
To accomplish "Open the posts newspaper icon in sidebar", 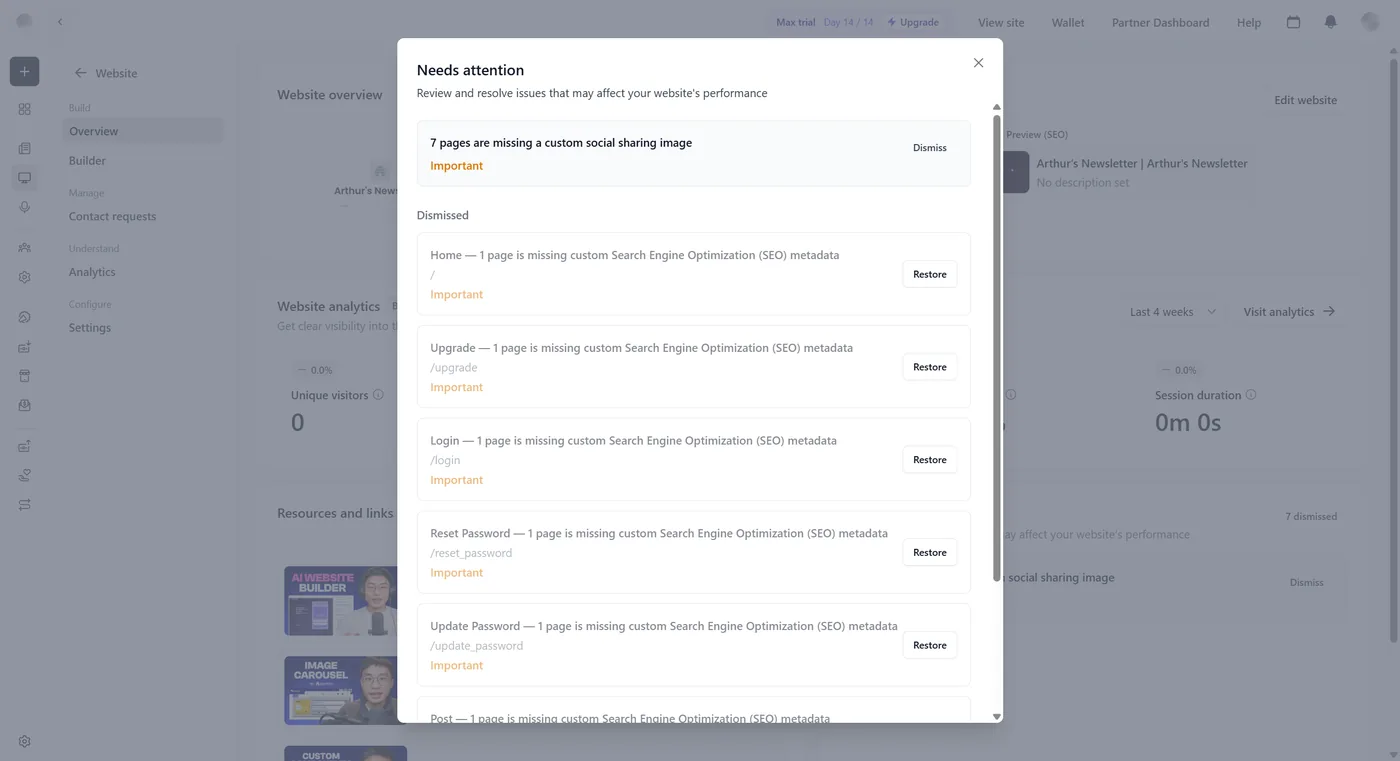I will coord(25,148).
